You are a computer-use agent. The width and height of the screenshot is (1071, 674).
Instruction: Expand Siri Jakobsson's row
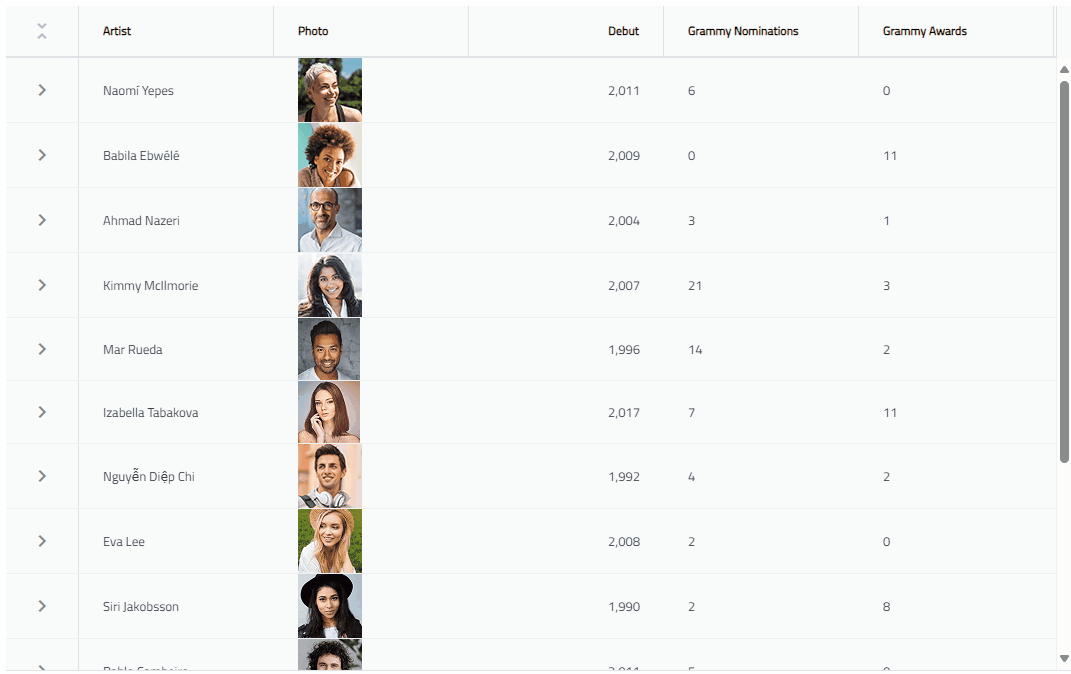tap(42, 606)
